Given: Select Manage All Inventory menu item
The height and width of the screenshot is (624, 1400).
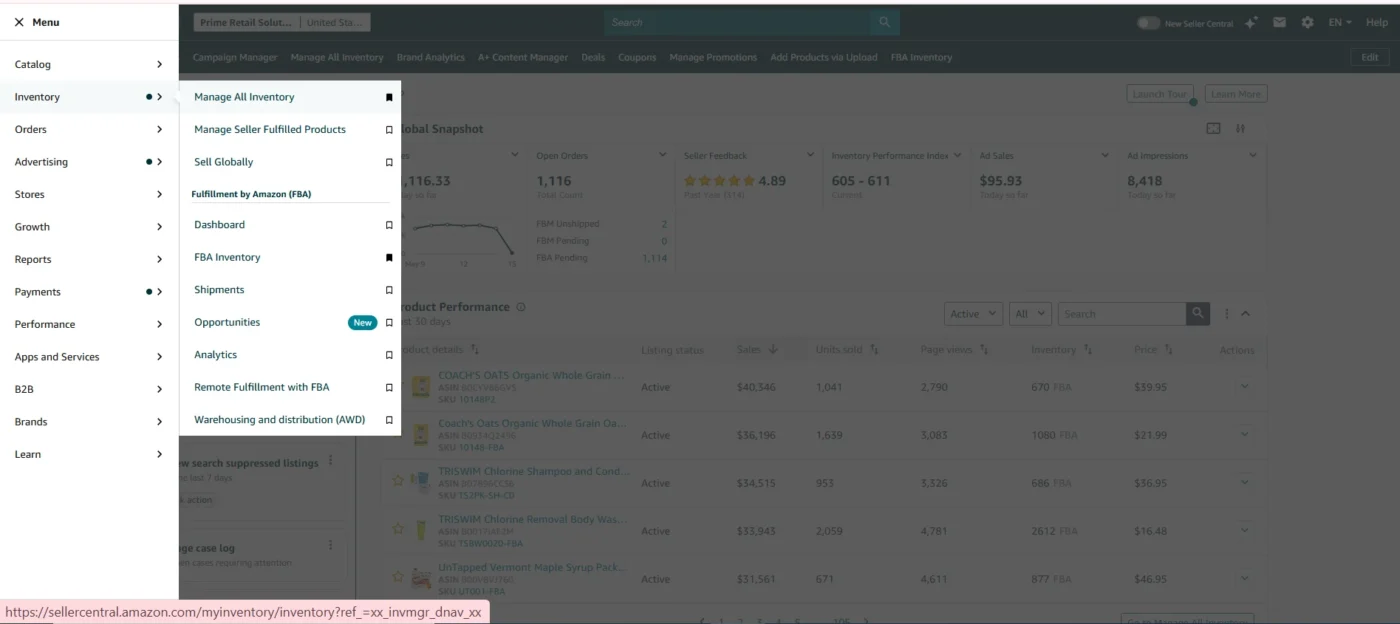Looking at the screenshot, I should [244, 97].
